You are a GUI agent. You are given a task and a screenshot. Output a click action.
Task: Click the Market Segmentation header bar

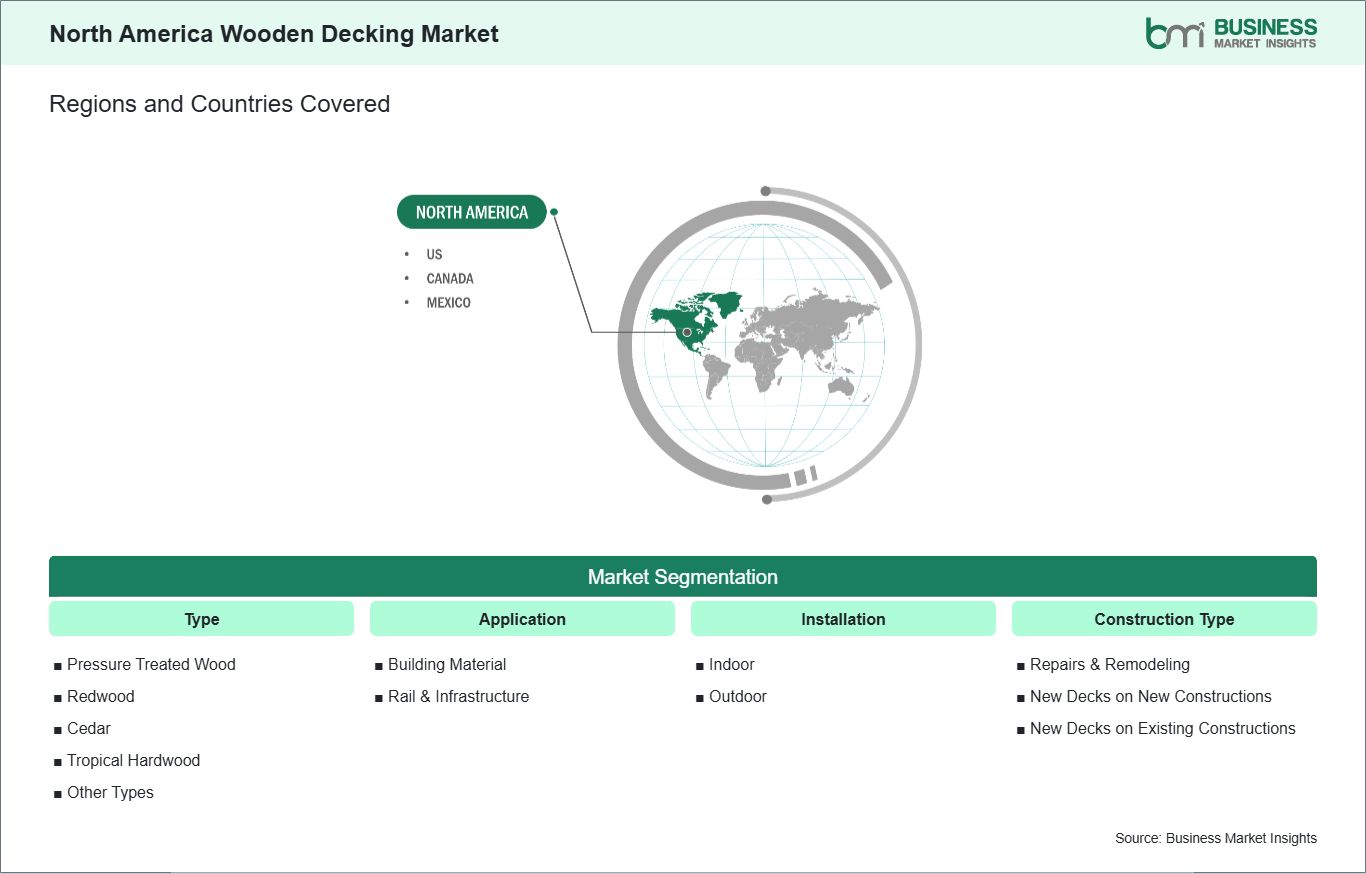click(x=683, y=577)
